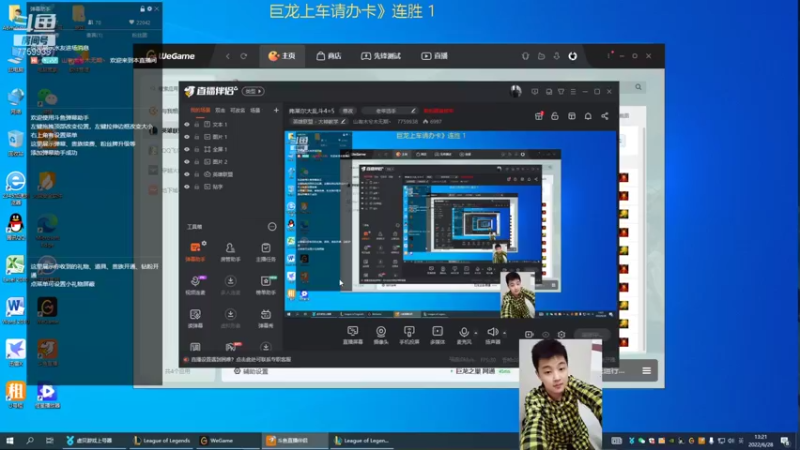This screenshot has height=450, width=800.
Task: Click the layout panel icon above preview
Action: [571, 116]
